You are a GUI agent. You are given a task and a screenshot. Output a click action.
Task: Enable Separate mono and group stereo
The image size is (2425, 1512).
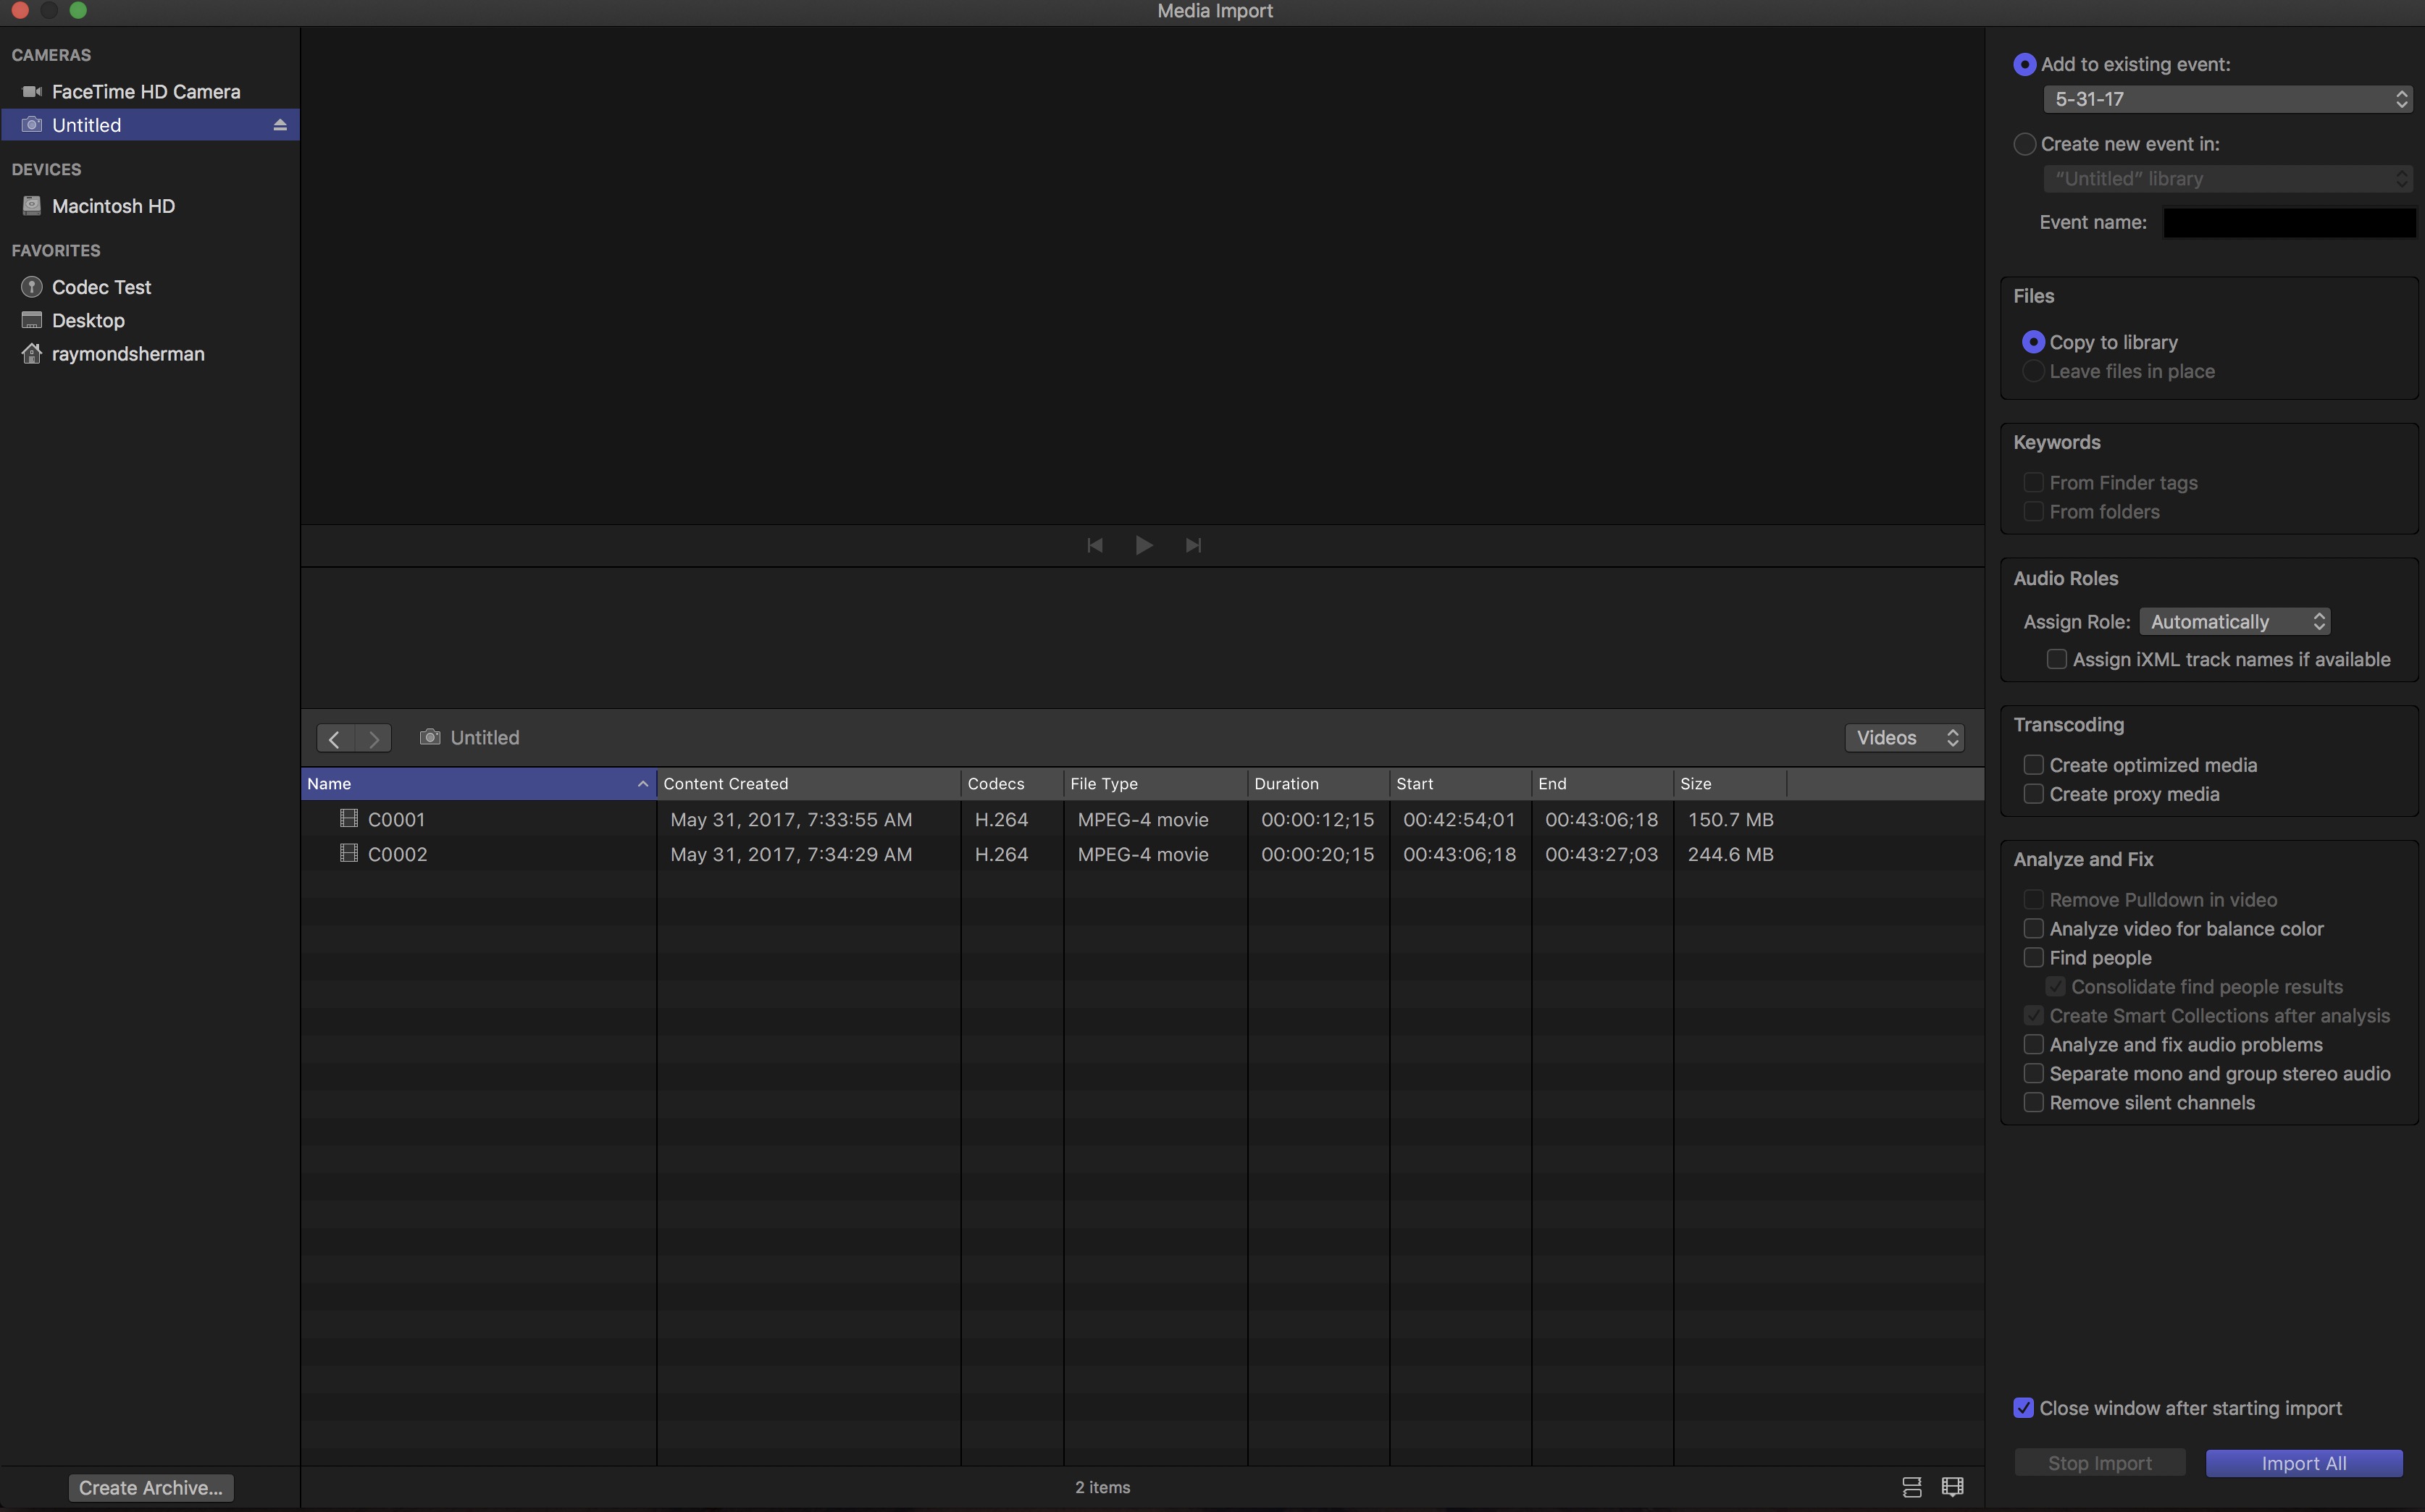[x=2033, y=1074]
